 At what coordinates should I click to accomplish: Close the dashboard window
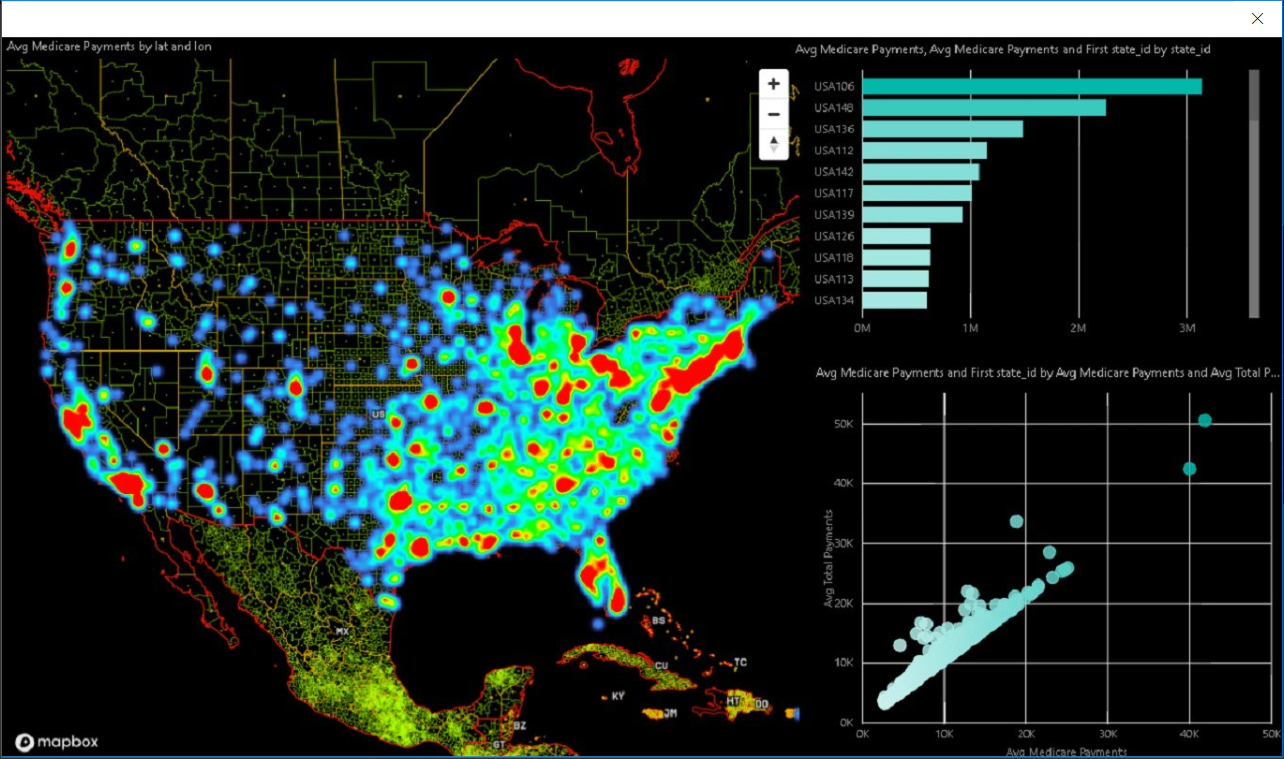click(x=1257, y=18)
